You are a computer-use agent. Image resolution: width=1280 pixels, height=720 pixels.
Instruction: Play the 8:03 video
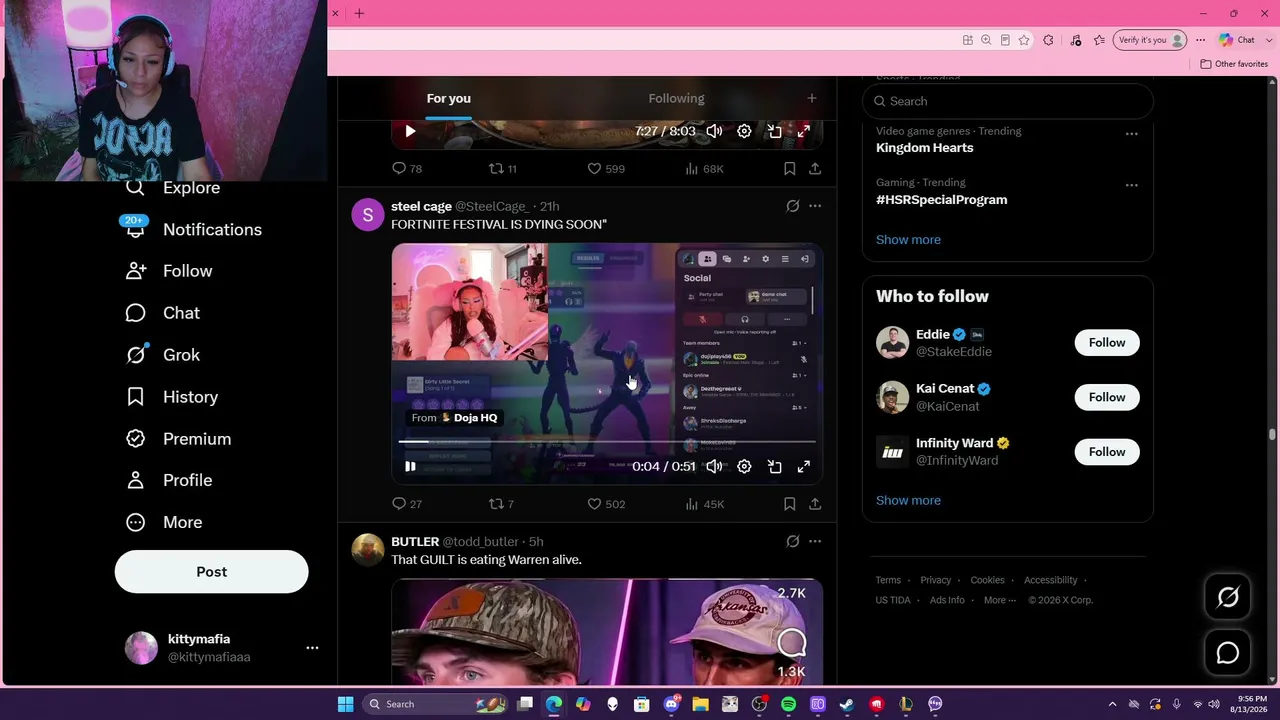410,131
